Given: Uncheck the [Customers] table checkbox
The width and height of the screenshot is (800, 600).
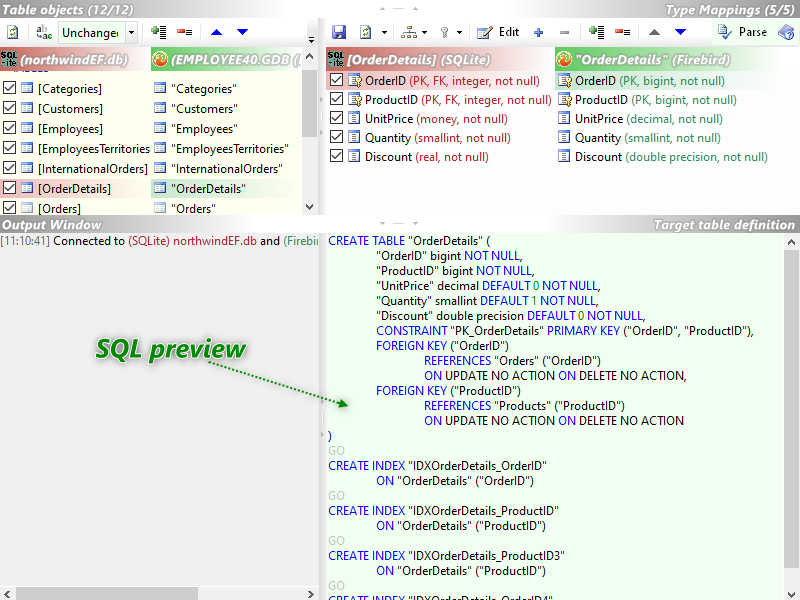Looking at the screenshot, I should click(9, 108).
